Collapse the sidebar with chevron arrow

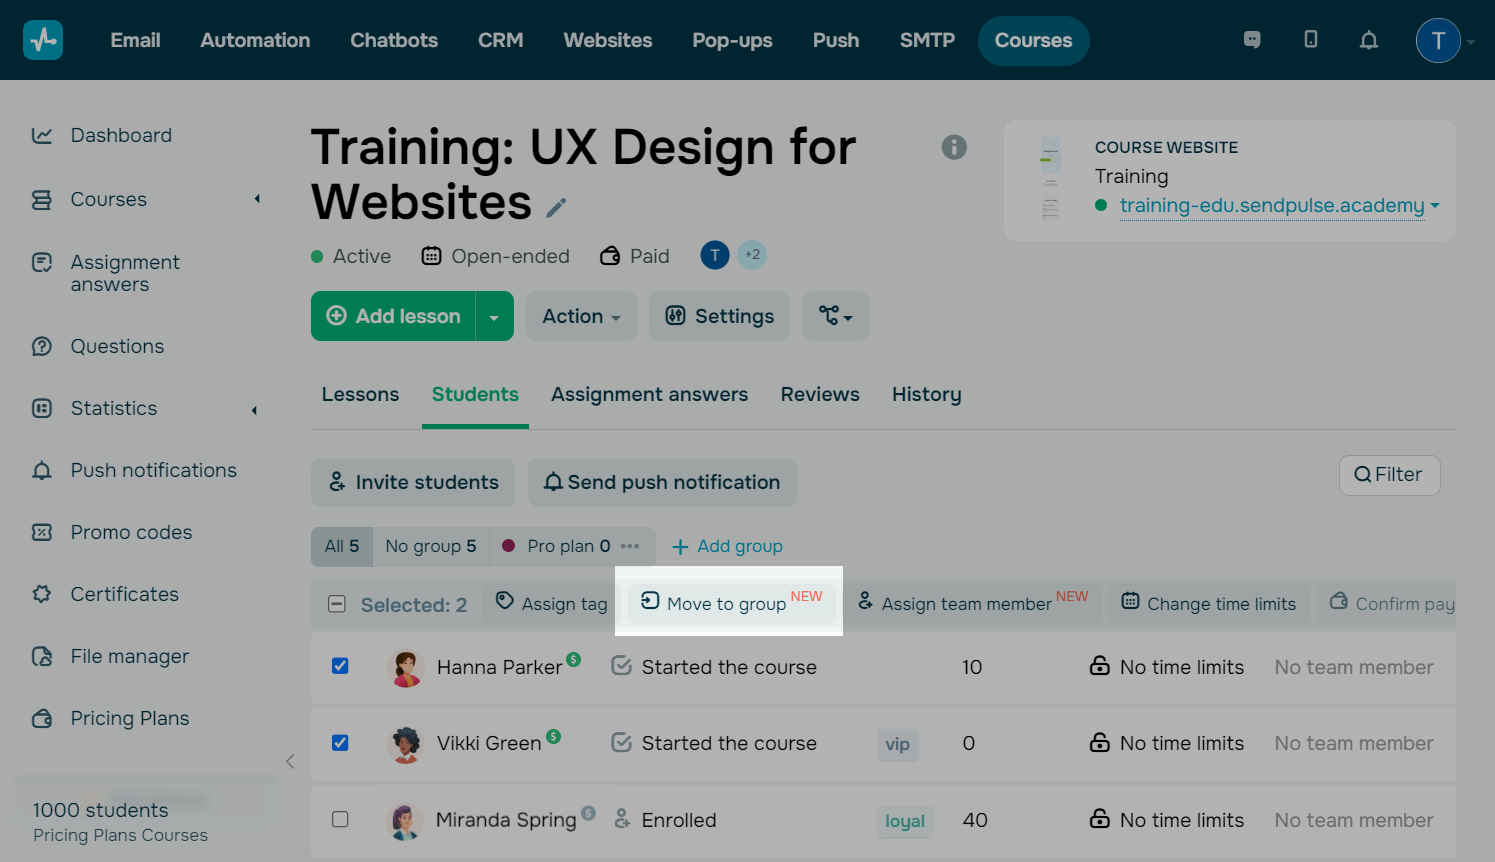290,762
